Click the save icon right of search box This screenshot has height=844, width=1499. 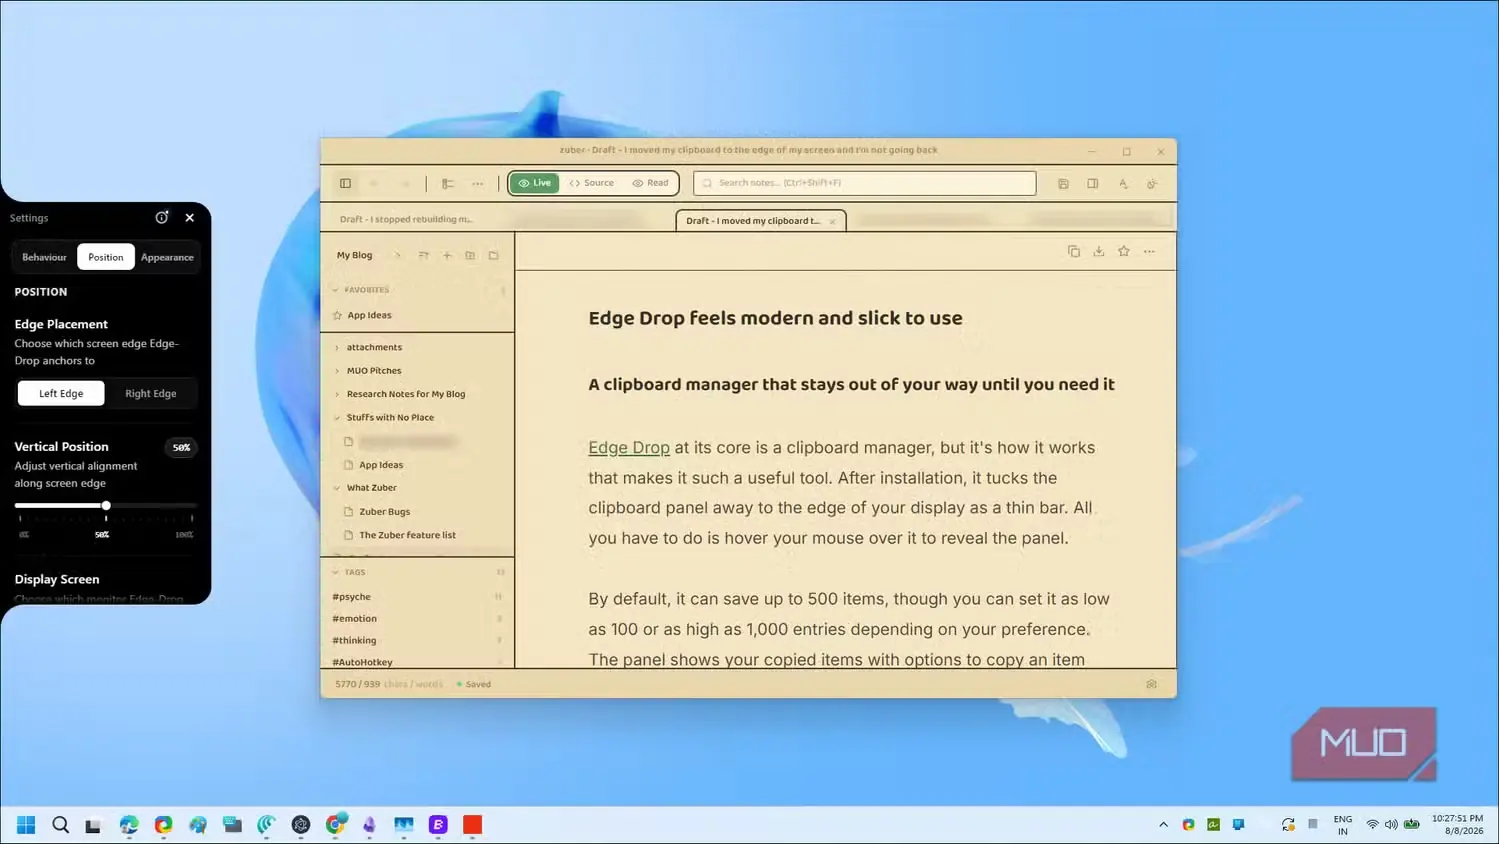[1063, 184]
